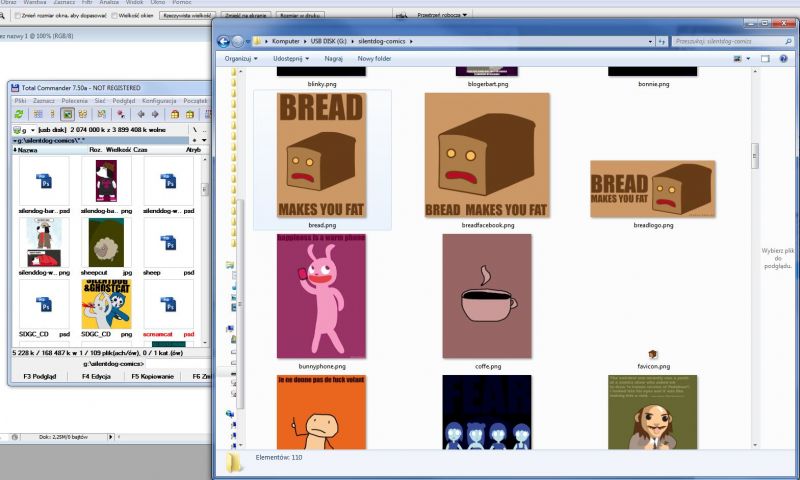Screen dimensions: 800x480
Task: Click Total Commander unpack files icon
Action: click(x=190, y=114)
